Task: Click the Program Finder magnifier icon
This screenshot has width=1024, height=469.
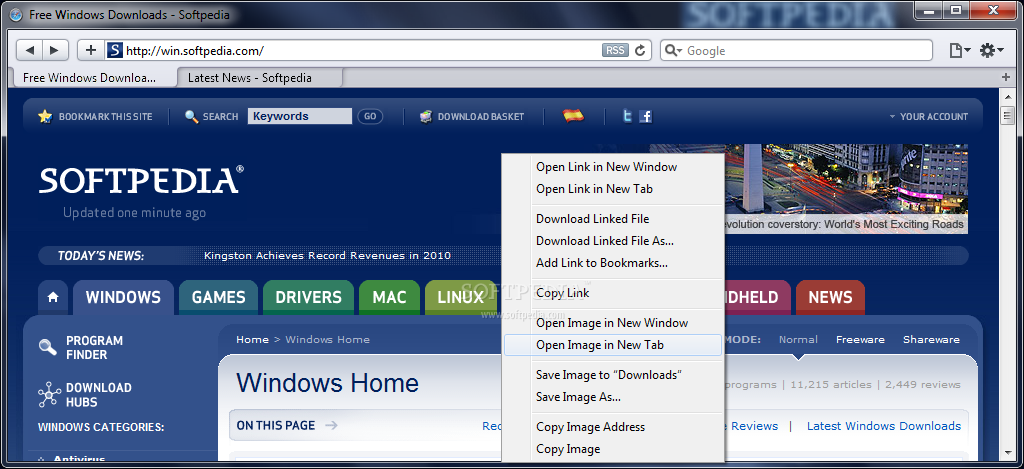Action: pos(48,348)
